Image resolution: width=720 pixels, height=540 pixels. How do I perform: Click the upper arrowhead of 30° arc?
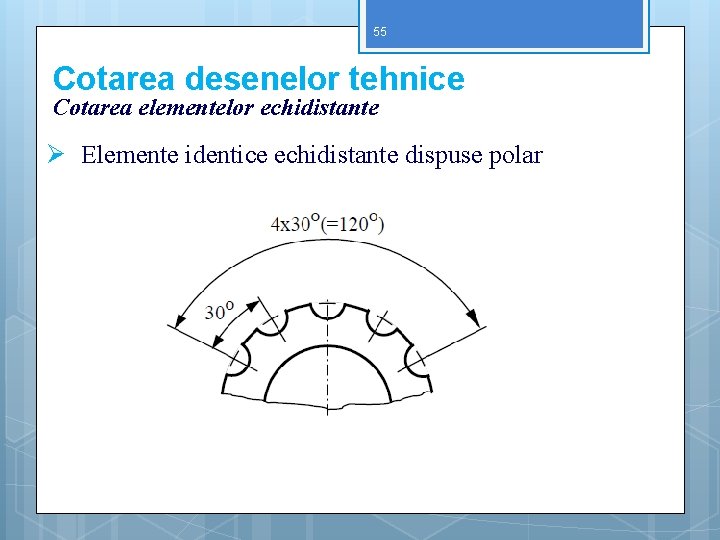(x=253, y=306)
